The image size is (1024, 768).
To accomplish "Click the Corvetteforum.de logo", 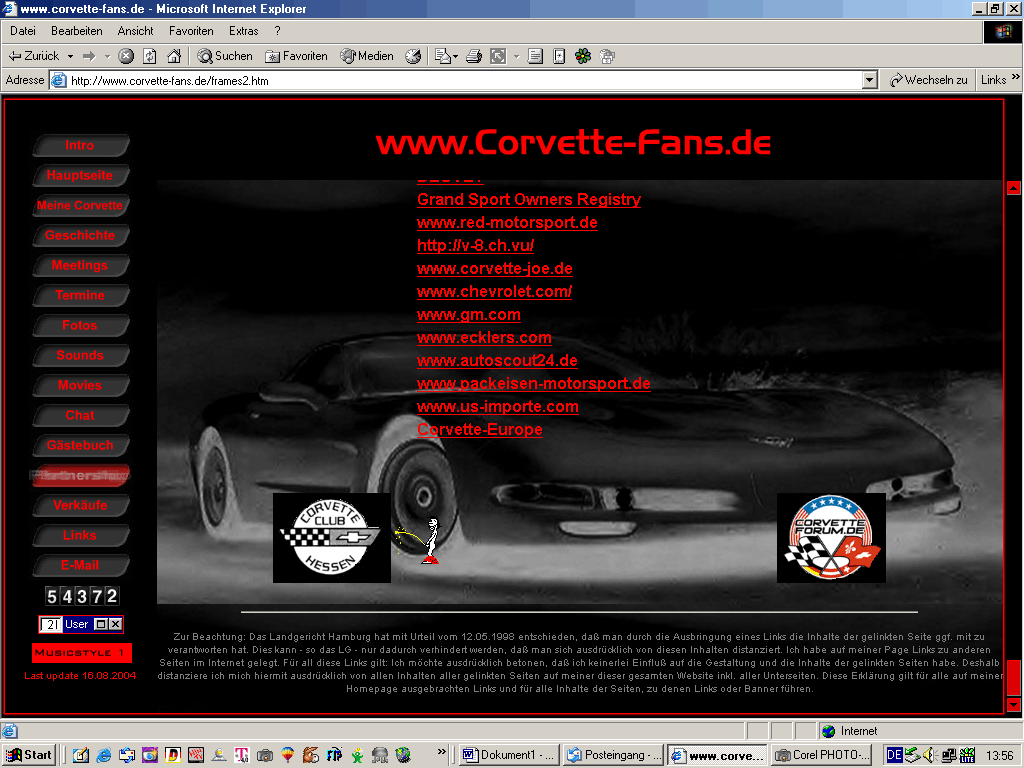I will coord(831,537).
